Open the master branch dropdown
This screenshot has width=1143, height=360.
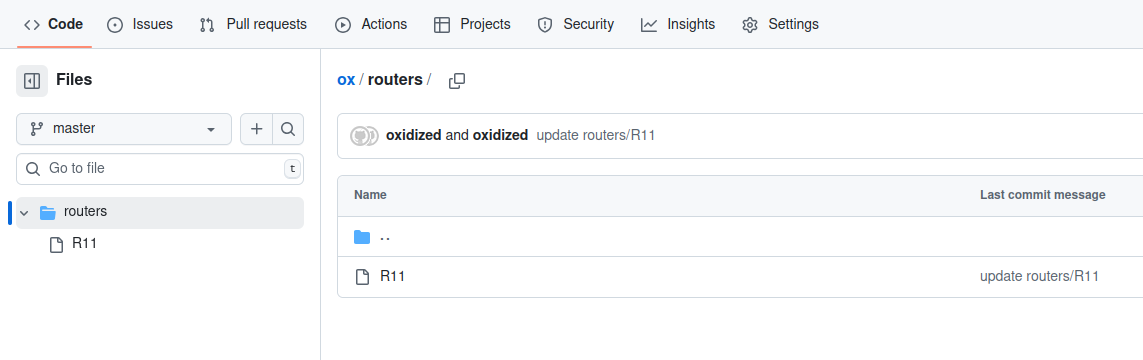tap(124, 129)
